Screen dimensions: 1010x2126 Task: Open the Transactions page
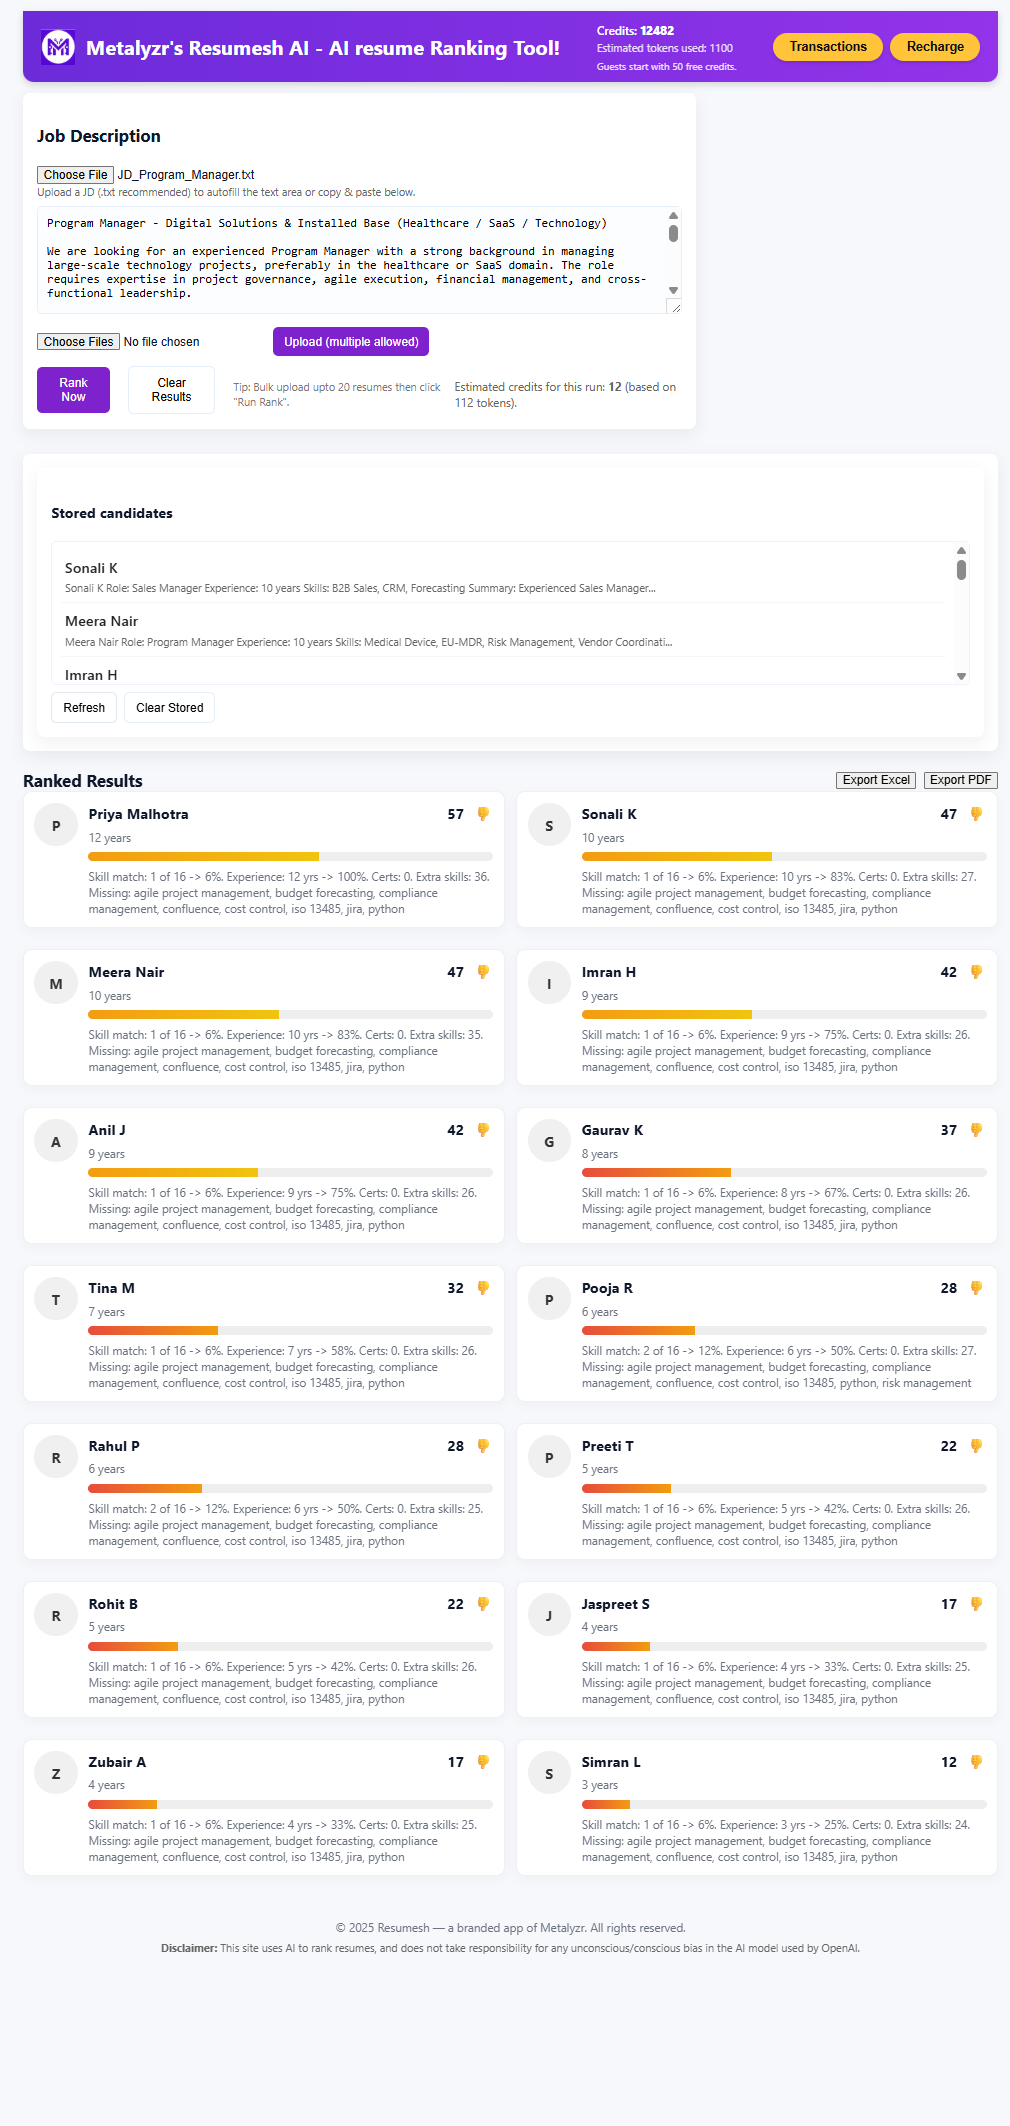827,47
